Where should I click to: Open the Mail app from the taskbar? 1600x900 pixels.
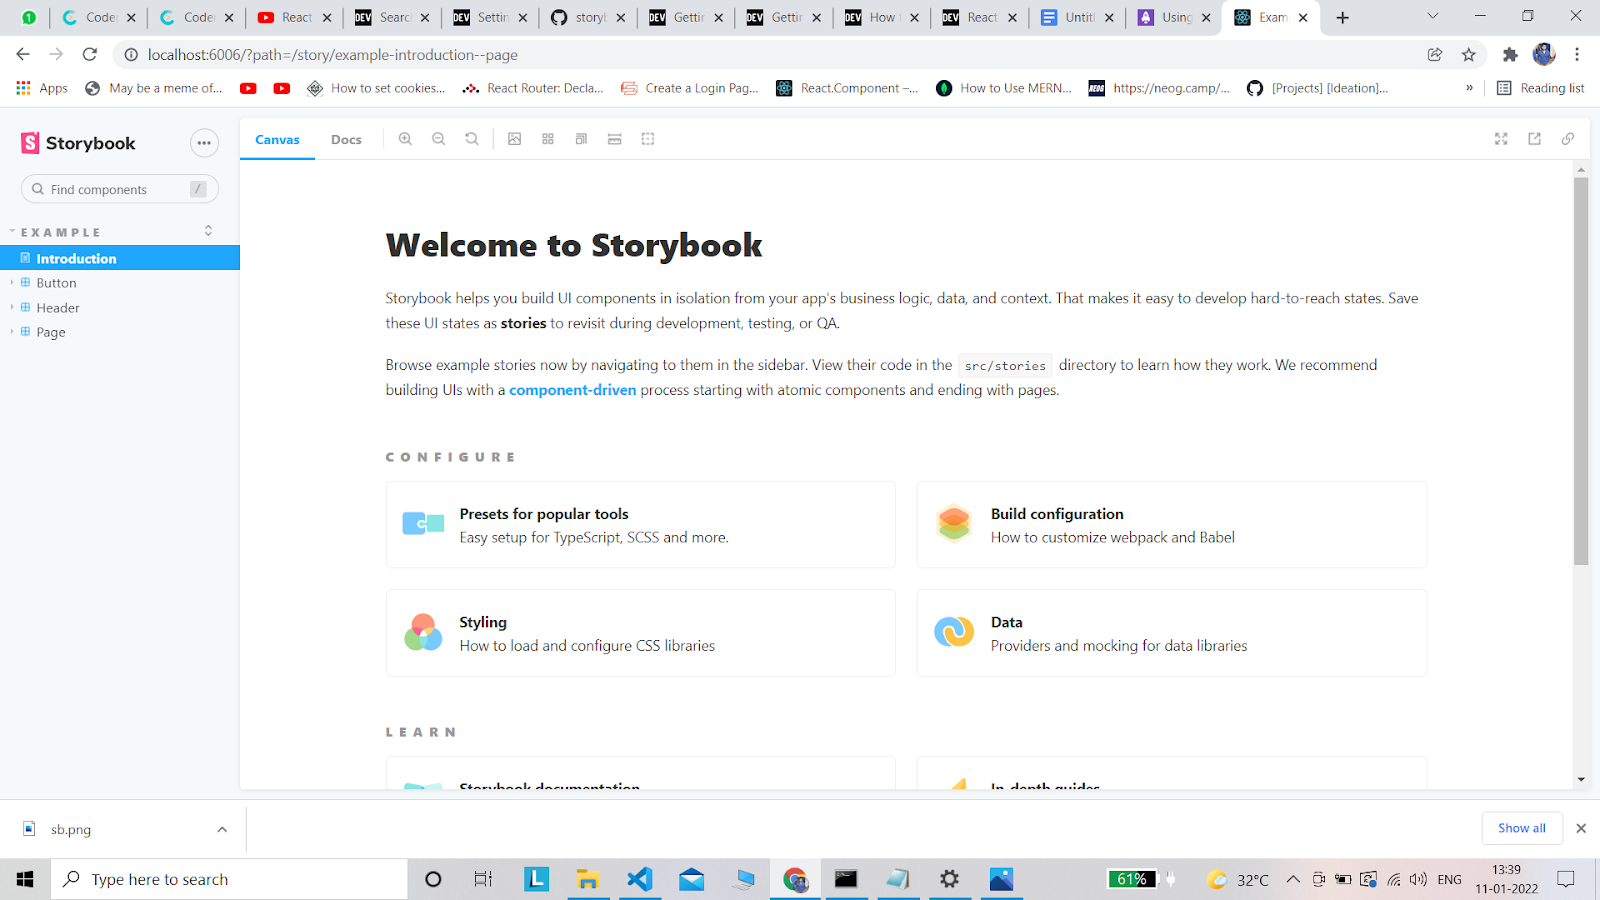[692, 879]
